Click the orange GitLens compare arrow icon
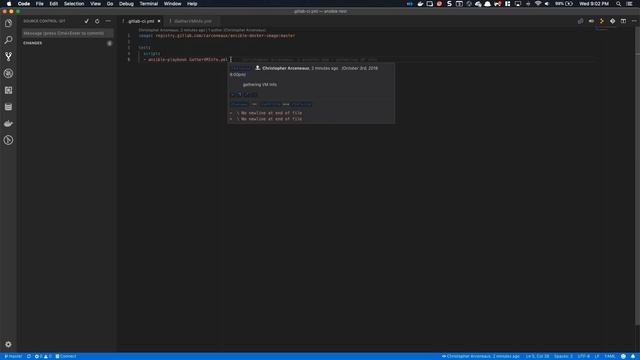This screenshot has height=360, width=640. (602, 21)
